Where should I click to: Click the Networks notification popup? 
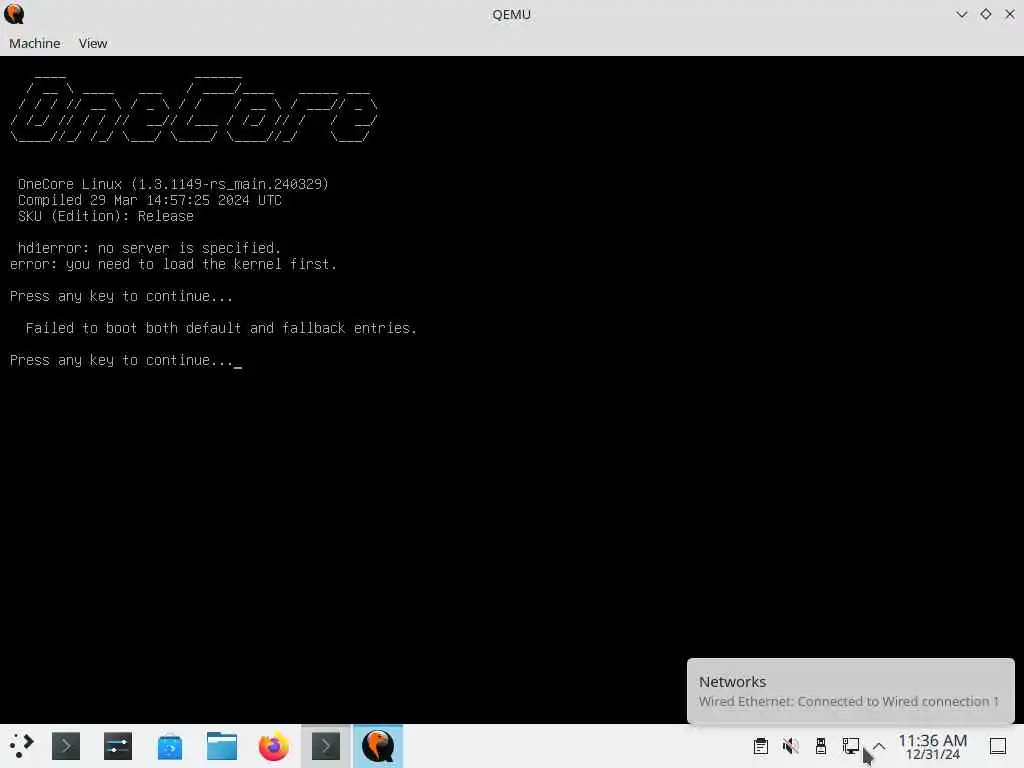pos(850,691)
